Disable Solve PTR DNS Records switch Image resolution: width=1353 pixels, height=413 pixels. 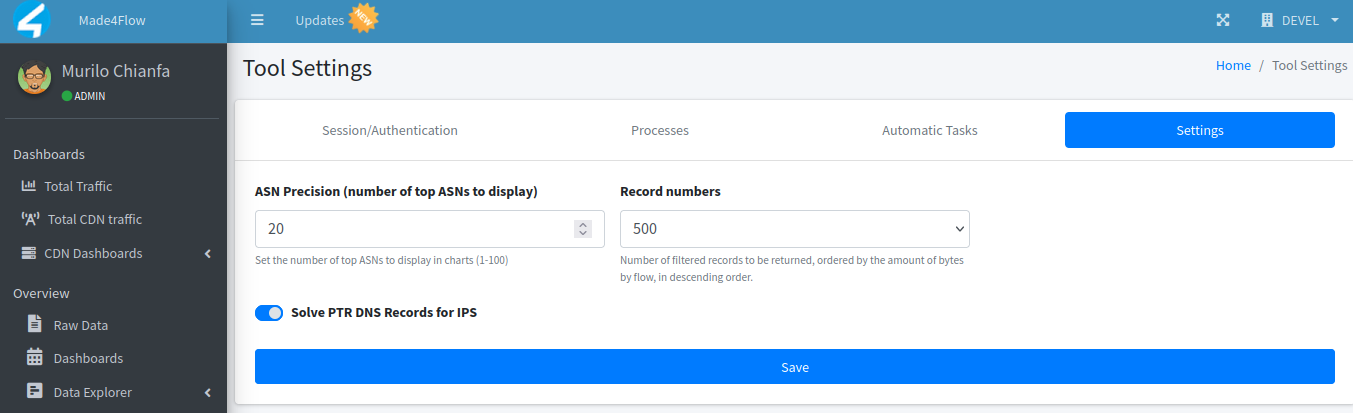coord(269,312)
